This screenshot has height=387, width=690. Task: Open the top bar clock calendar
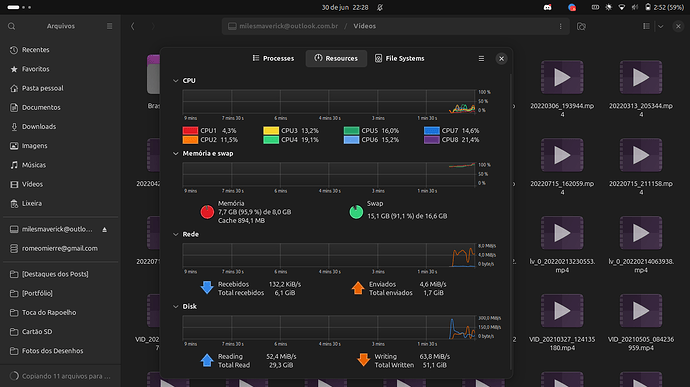[x=345, y=7]
